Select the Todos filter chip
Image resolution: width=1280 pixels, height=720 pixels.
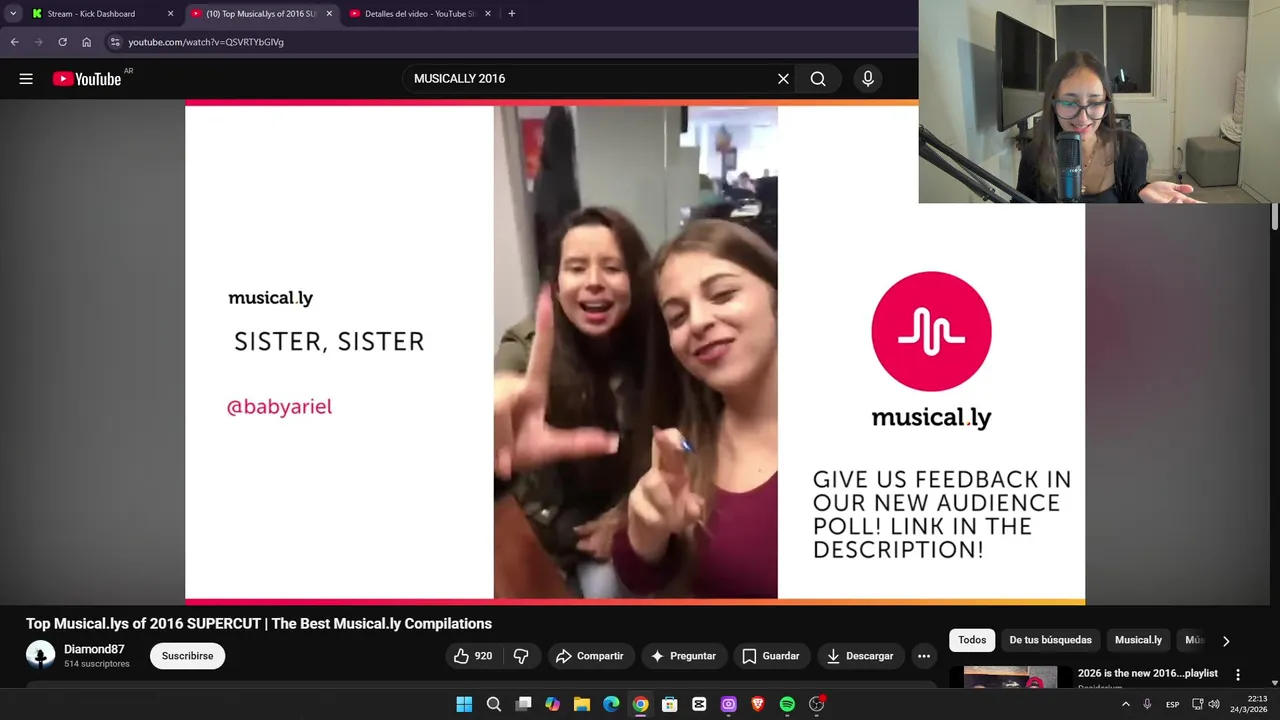[972, 640]
